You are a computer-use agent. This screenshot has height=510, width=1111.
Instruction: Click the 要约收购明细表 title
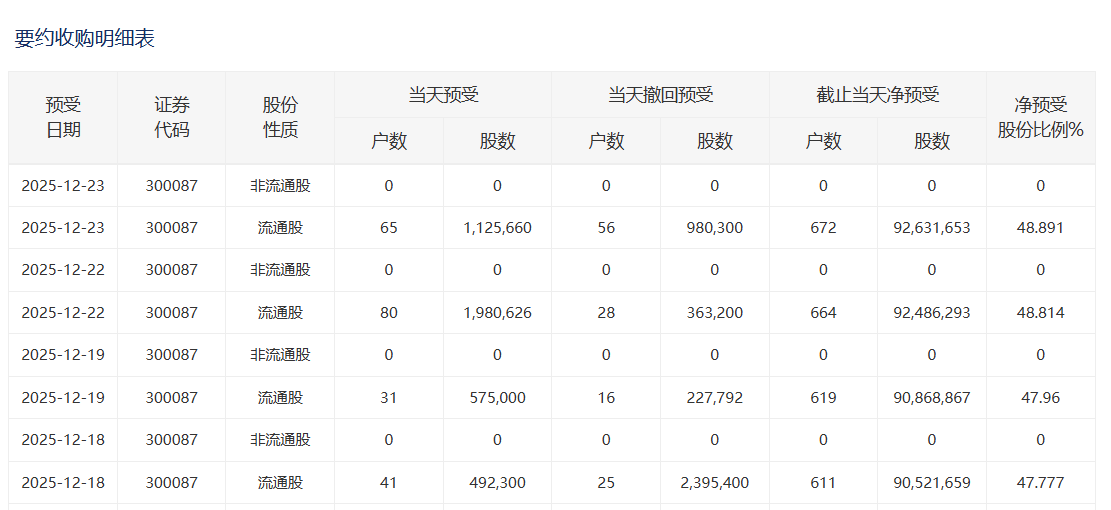tap(85, 39)
